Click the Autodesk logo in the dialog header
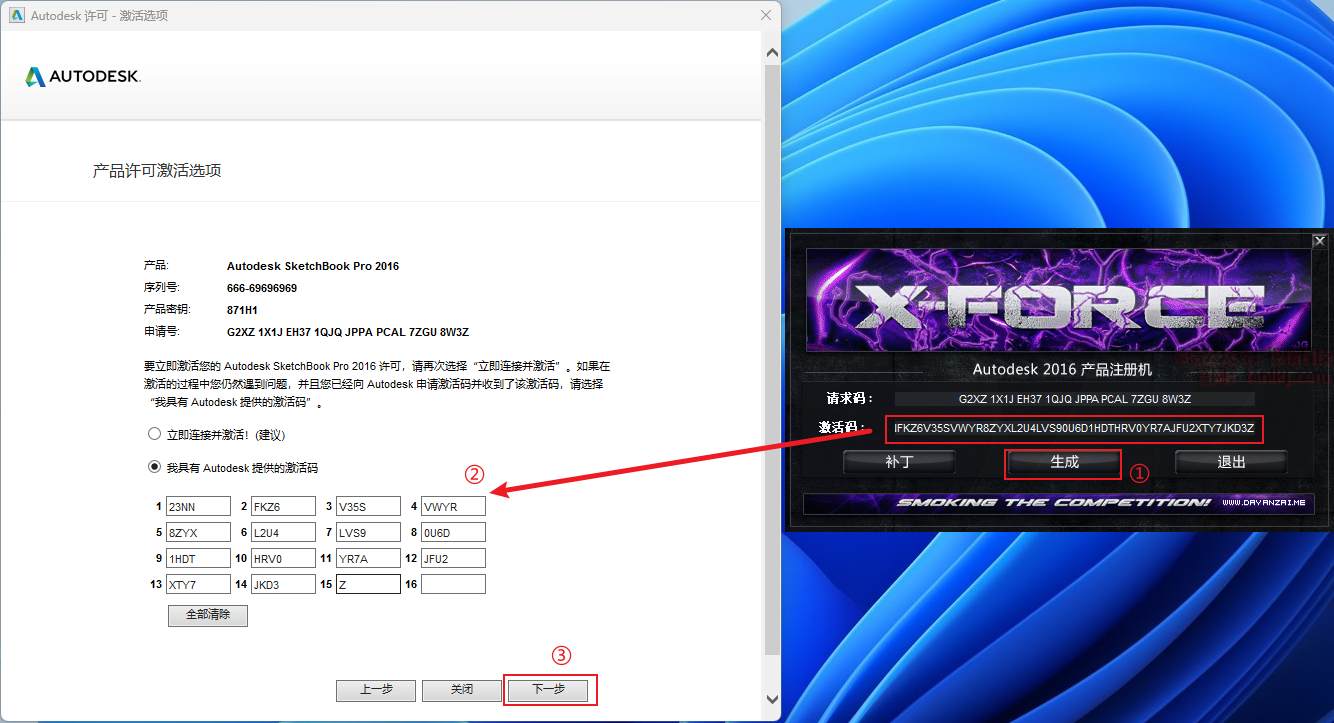Image resolution: width=1334 pixels, height=723 pixels. coord(83,77)
